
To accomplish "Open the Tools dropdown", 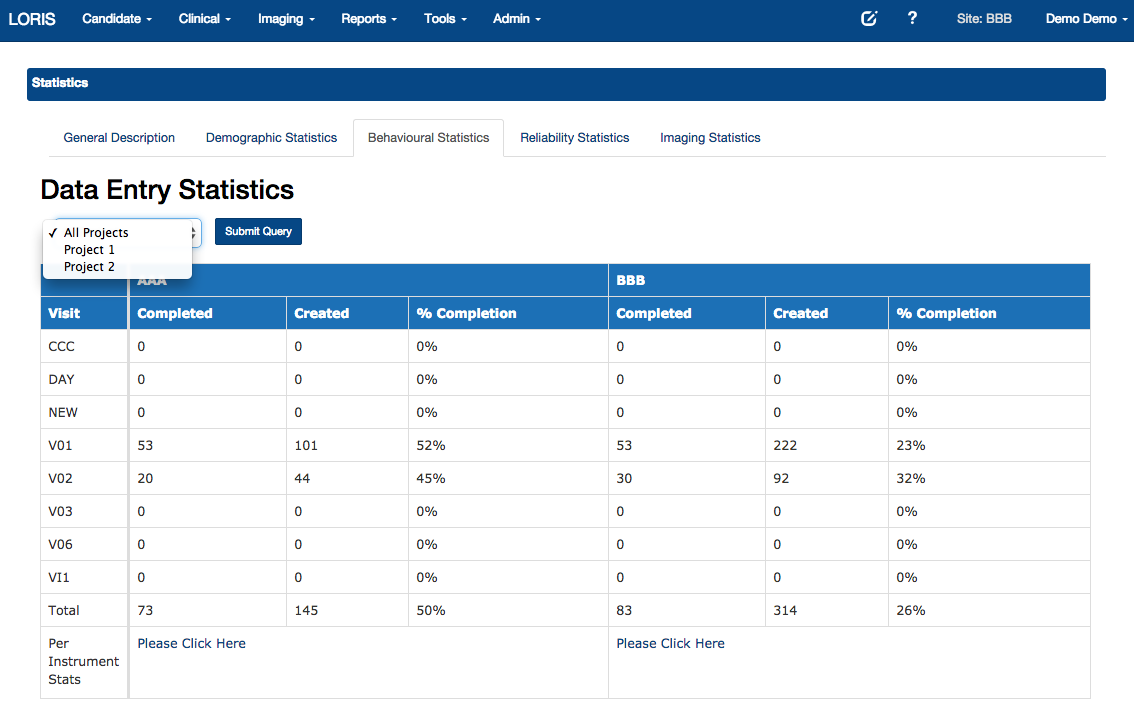I will (x=445, y=19).
